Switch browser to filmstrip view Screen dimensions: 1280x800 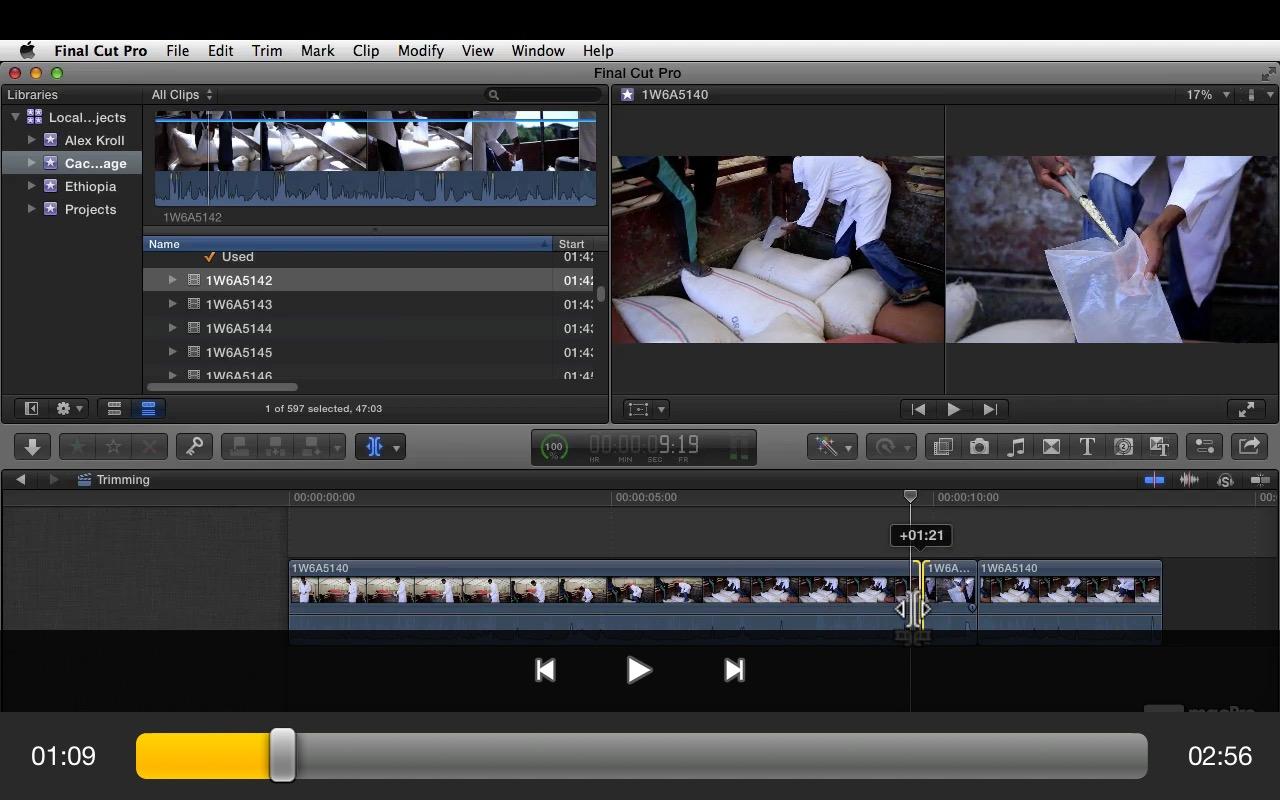point(115,409)
